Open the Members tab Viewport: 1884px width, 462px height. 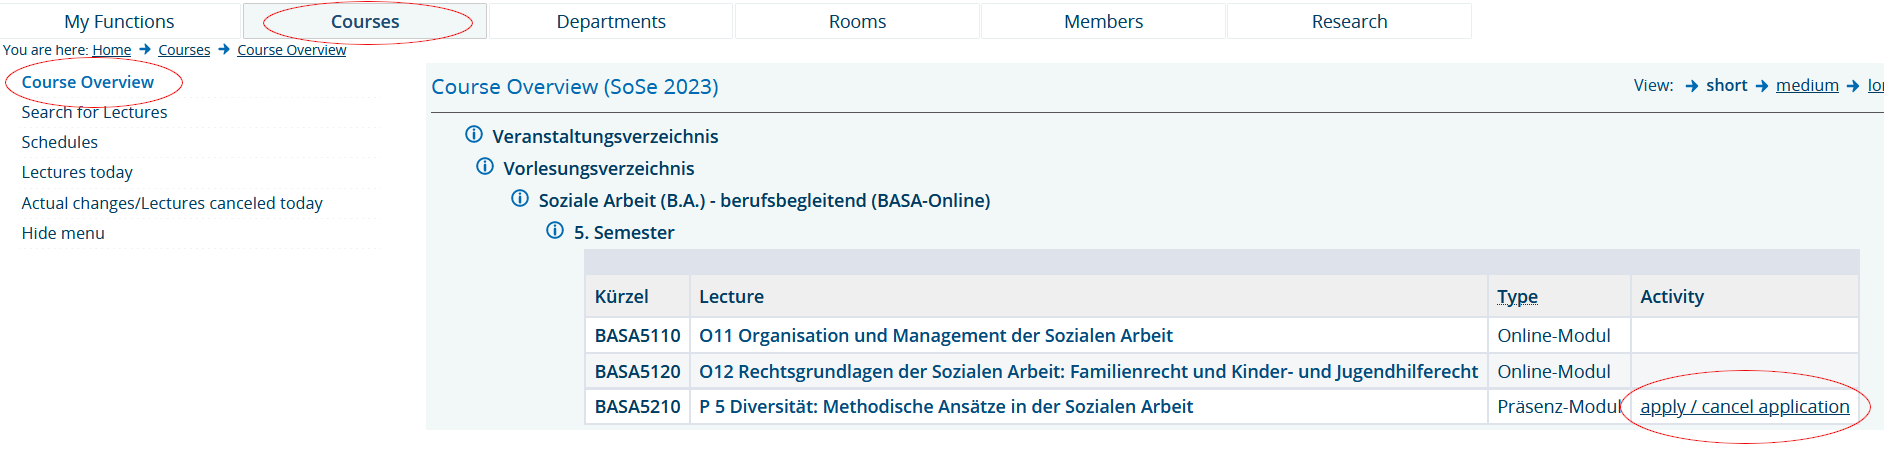(1103, 21)
